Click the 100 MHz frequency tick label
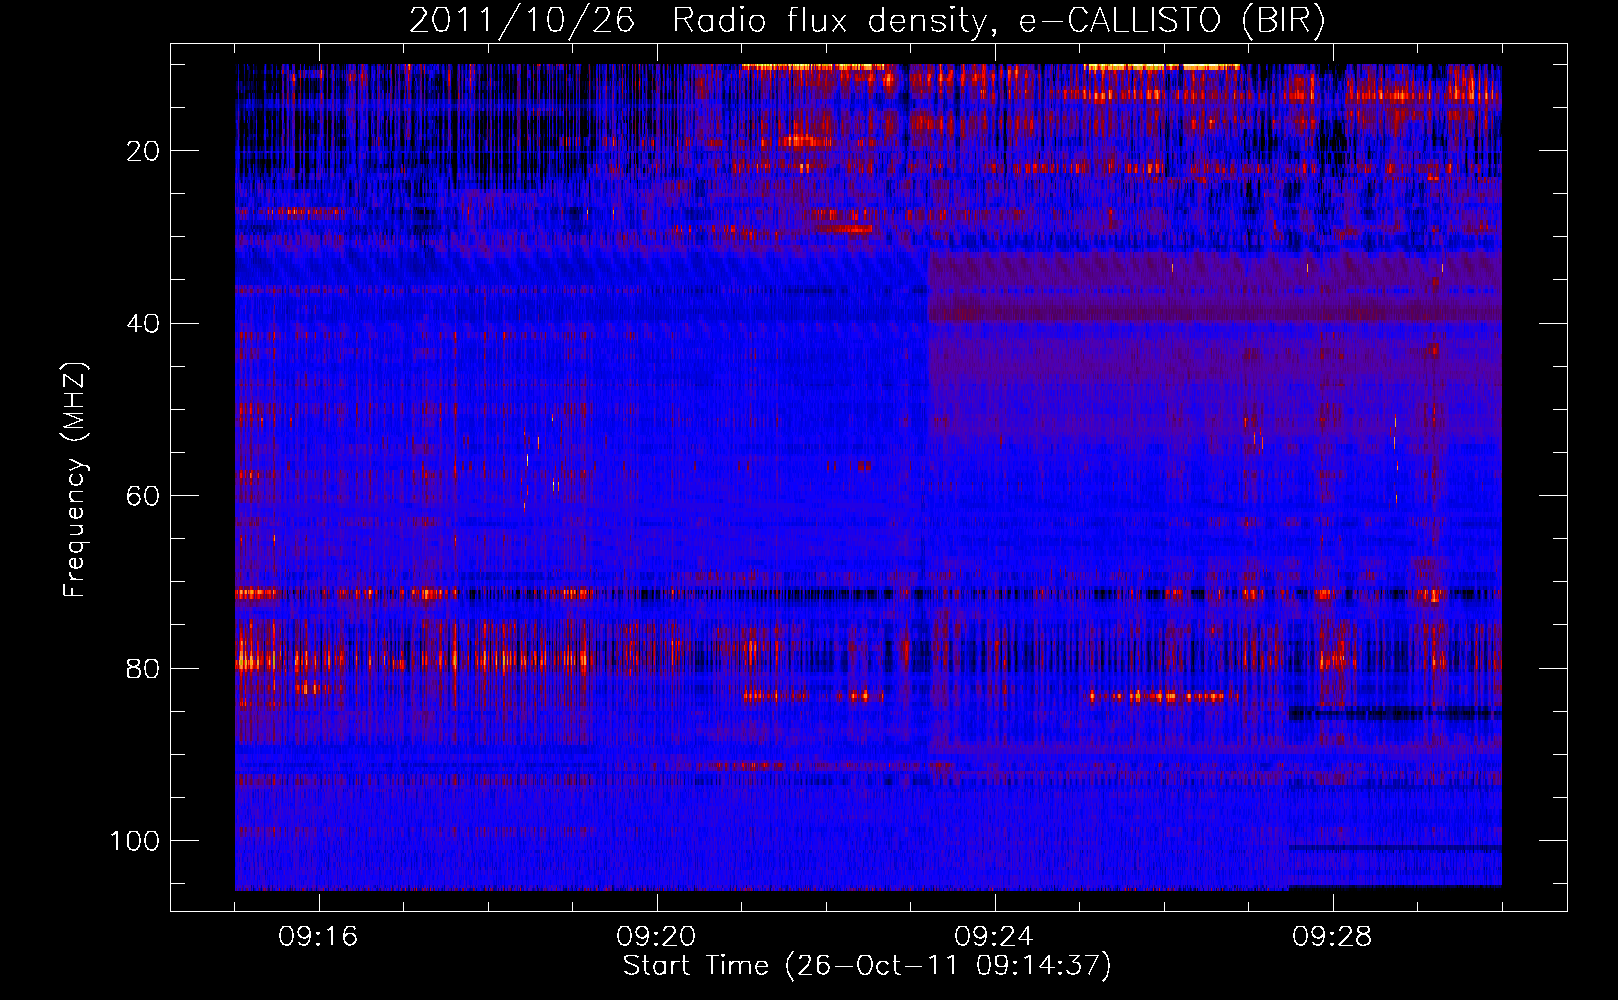The width and height of the screenshot is (1618, 1000). [x=135, y=841]
